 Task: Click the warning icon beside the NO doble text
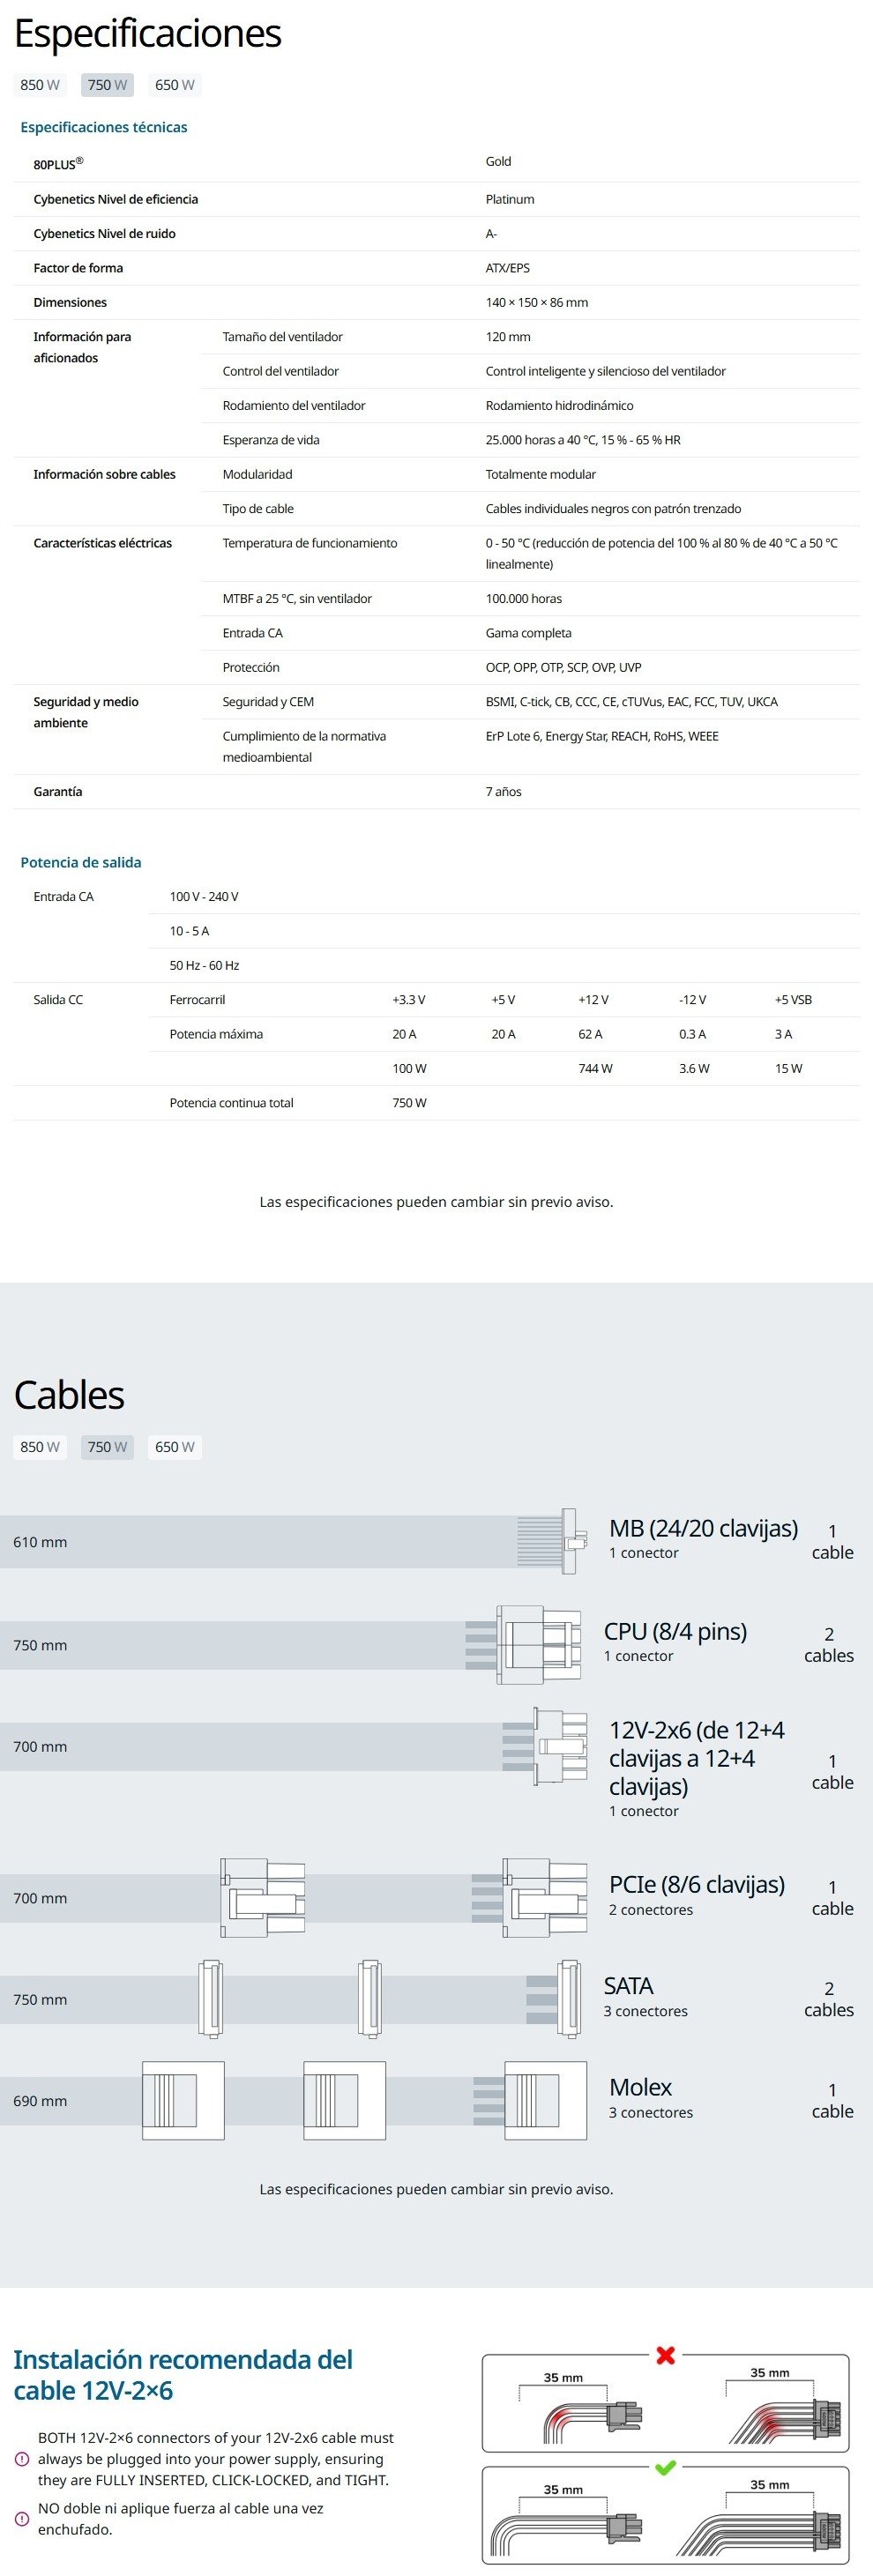pos(22,2519)
